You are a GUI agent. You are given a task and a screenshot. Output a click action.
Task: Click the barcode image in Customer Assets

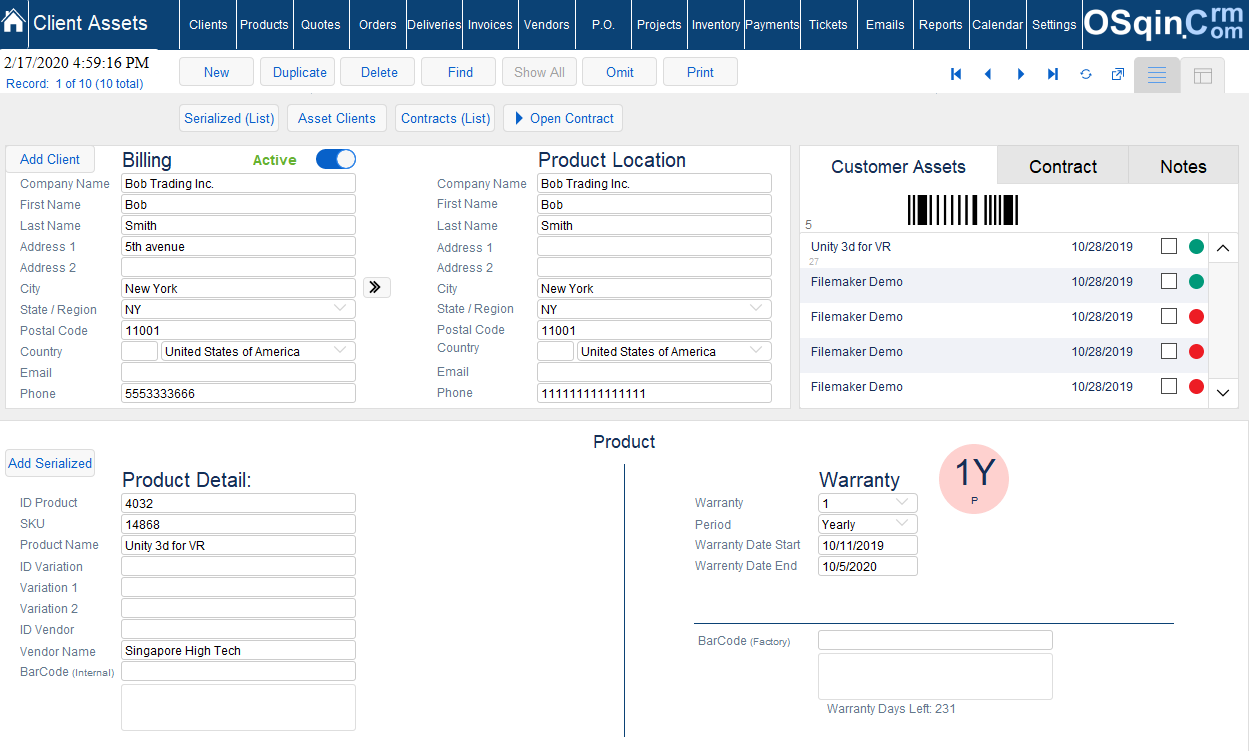tap(963, 210)
